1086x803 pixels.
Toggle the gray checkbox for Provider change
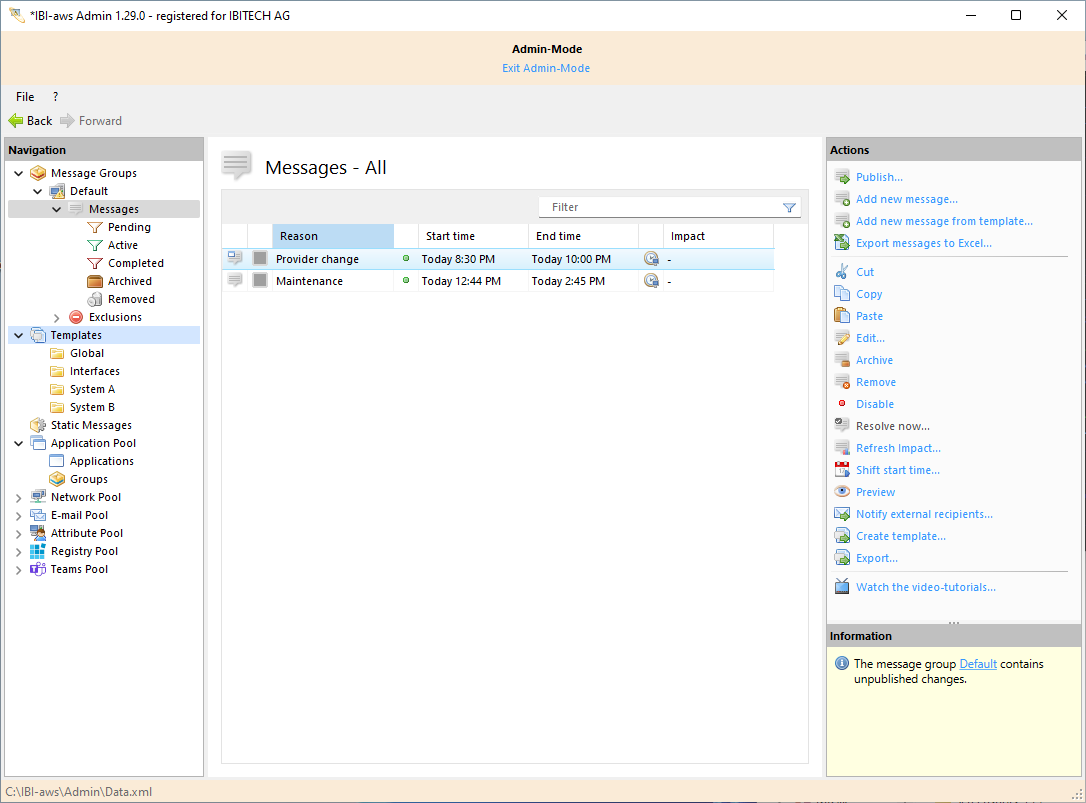tap(260, 259)
